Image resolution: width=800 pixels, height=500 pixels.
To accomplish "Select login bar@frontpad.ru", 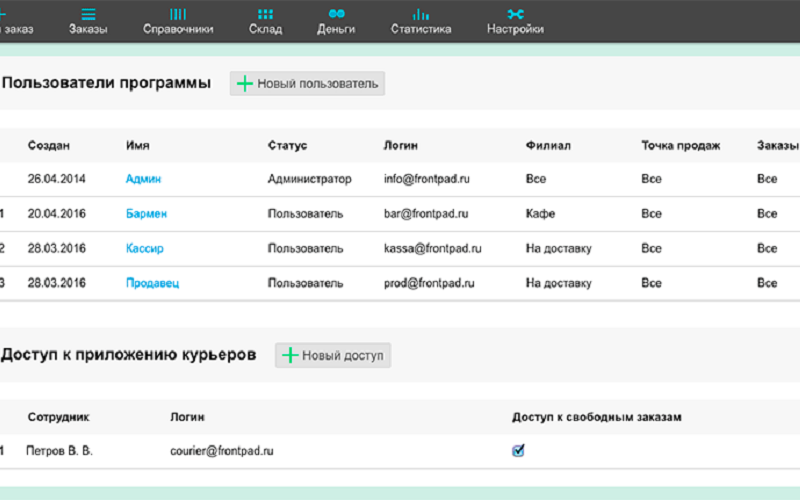I will pyautogui.click(x=426, y=214).
